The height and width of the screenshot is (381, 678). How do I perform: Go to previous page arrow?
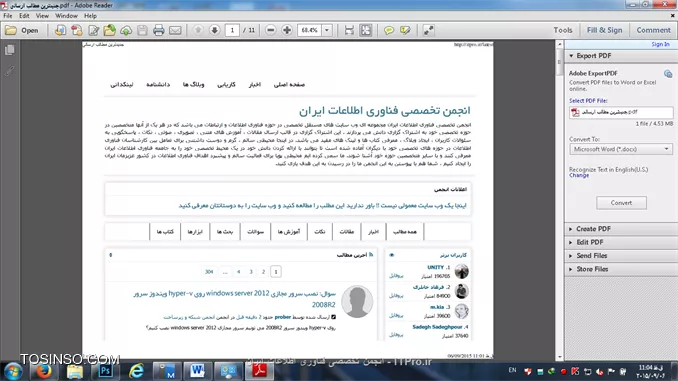point(198,30)
